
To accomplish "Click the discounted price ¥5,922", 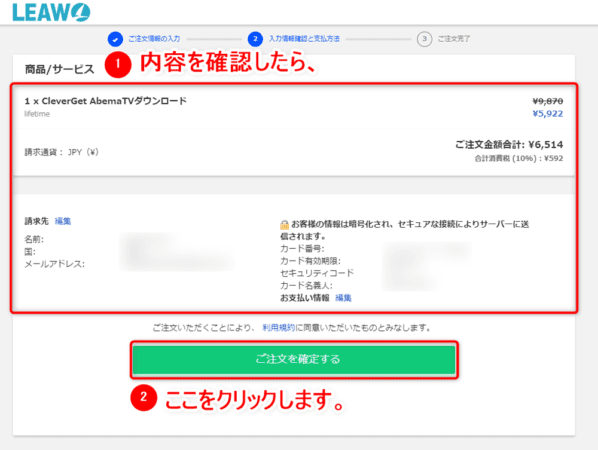I will 548,114.
